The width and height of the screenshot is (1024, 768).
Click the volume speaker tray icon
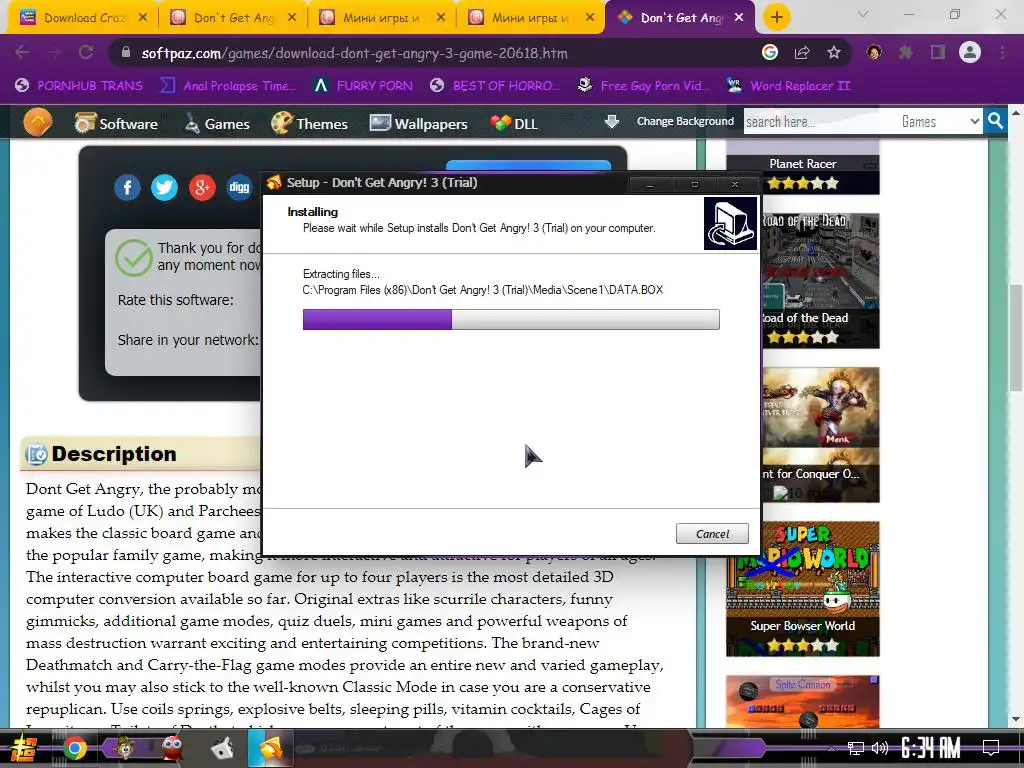coord(880,748)
